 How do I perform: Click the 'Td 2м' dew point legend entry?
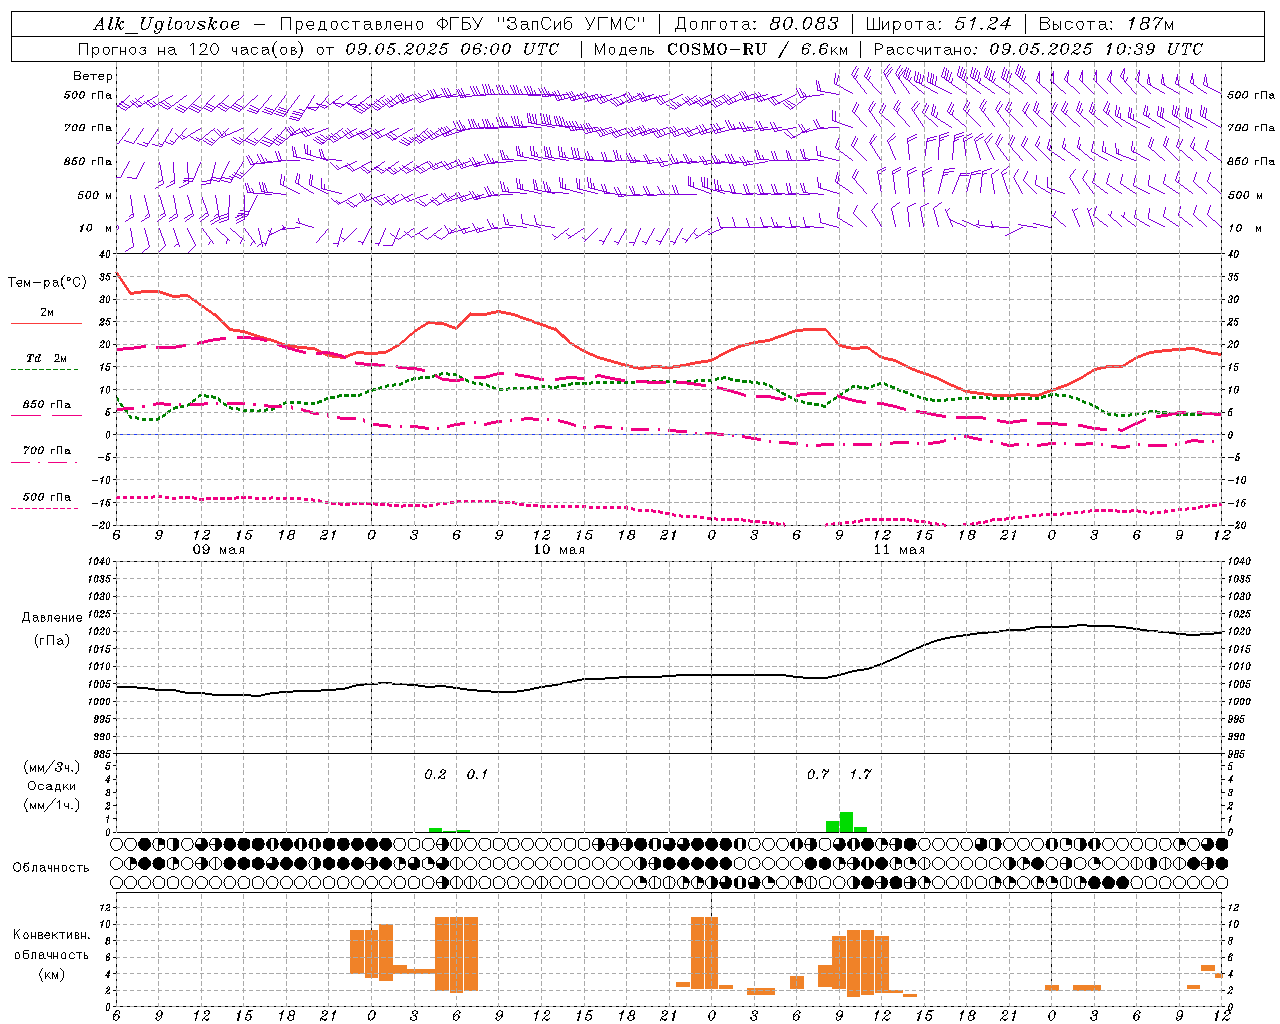(x=46, y=358)
